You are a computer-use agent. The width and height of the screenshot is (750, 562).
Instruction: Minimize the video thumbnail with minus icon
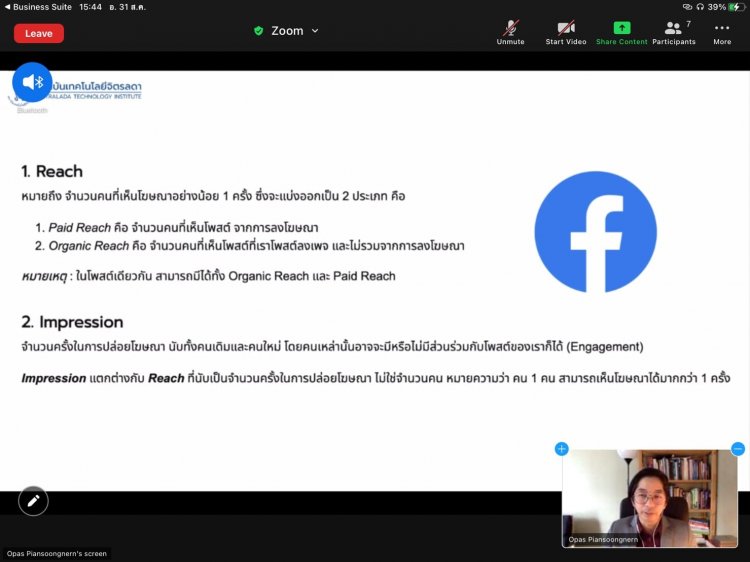tap(738, 449)
